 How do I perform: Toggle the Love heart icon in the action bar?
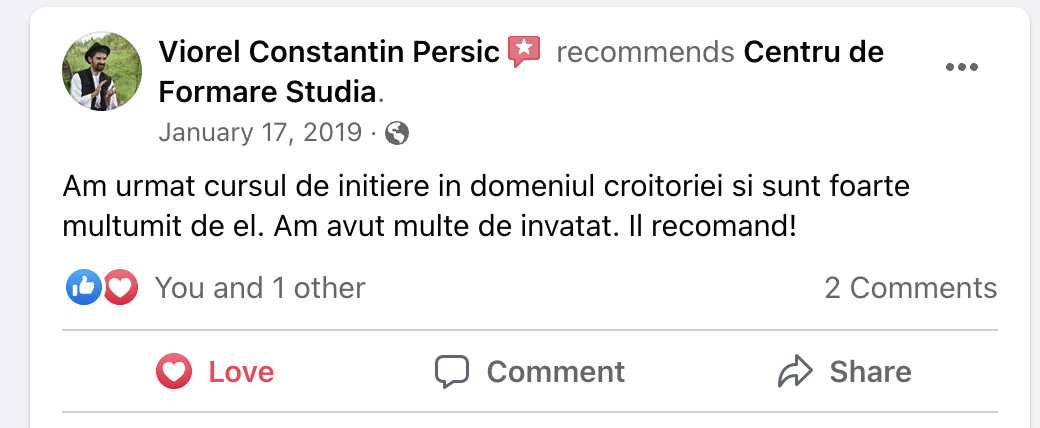click(x=174, y=372)
